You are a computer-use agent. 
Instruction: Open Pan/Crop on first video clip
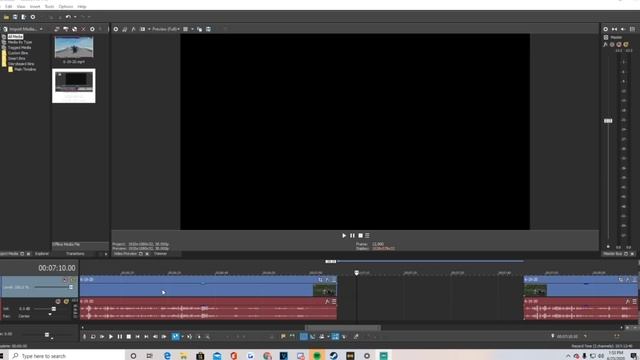(x=320, y=280)
